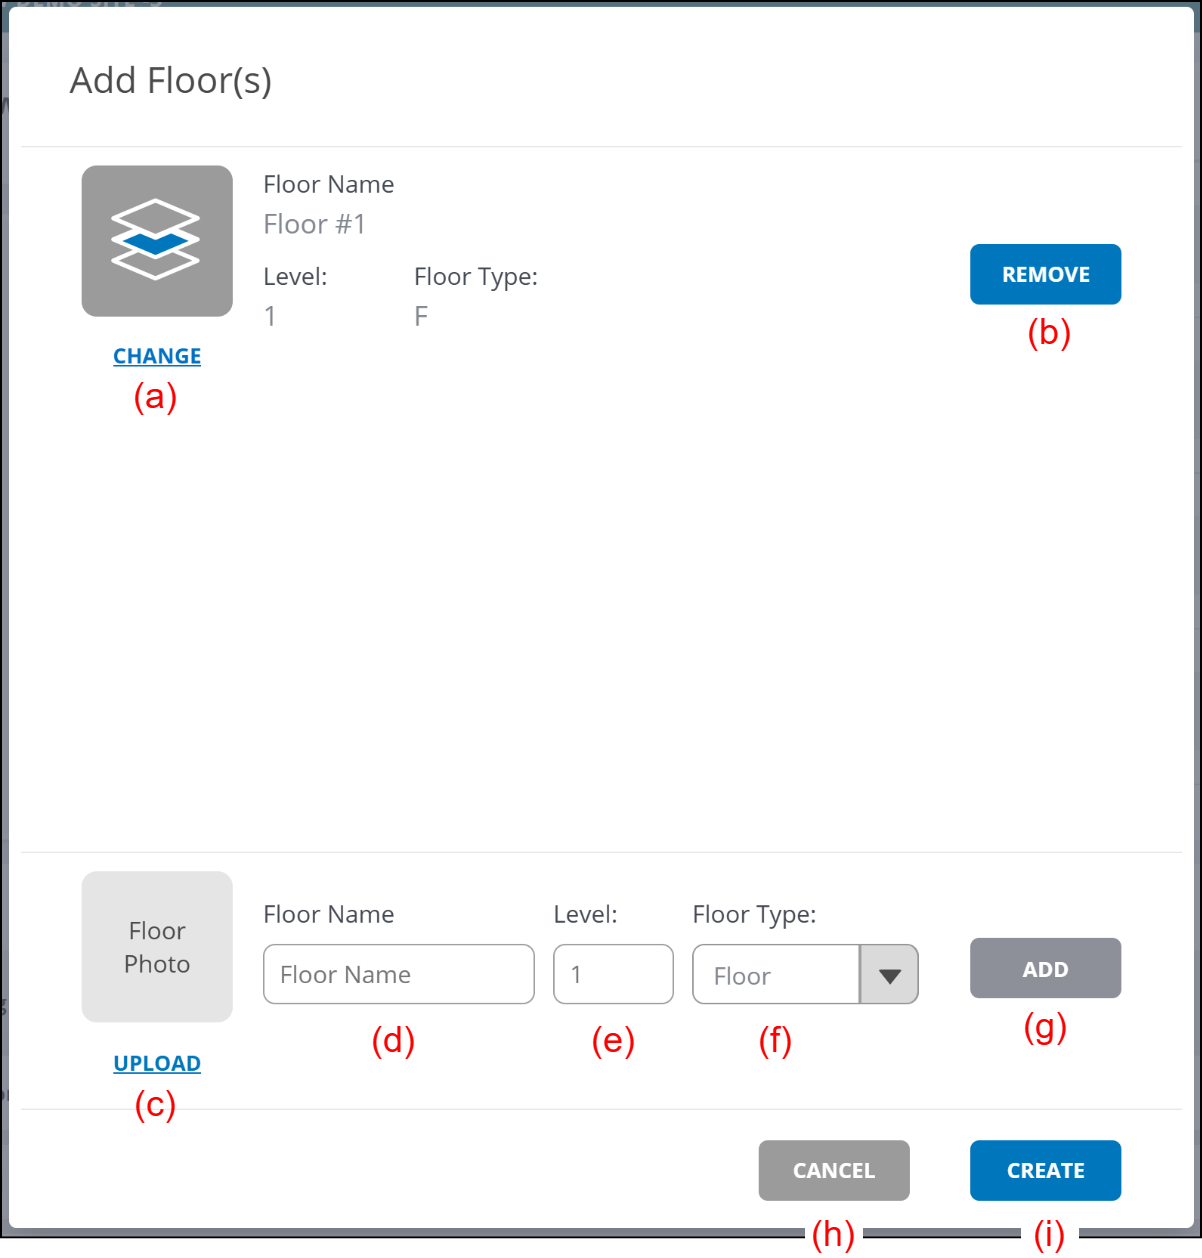The image size is (1202, 1258).
Task: Click the "Floor Type:" label above the dropdown
Action: click(x=754, y=914)
